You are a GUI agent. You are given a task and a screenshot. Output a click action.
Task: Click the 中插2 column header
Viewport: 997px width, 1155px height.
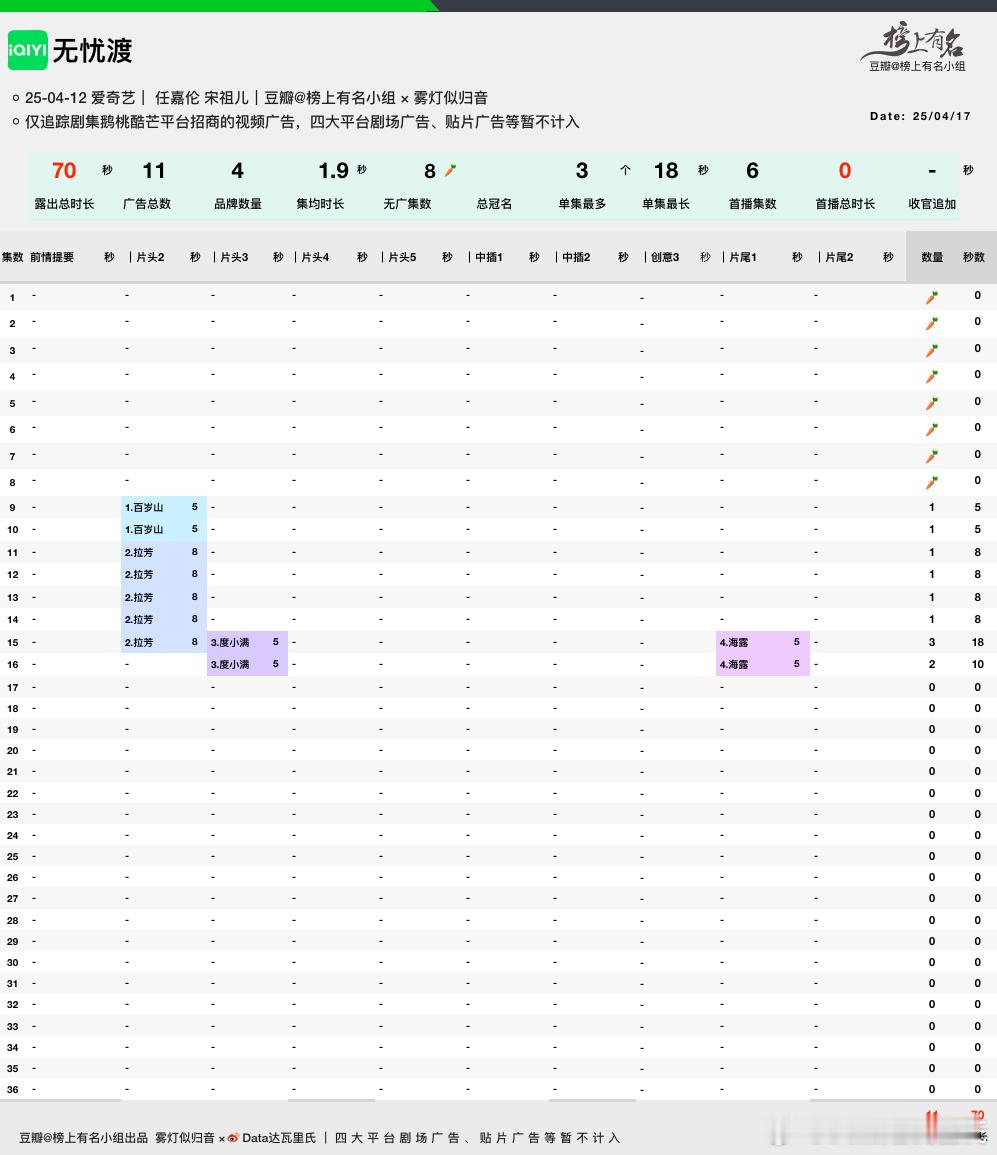(x=576, y=257)
